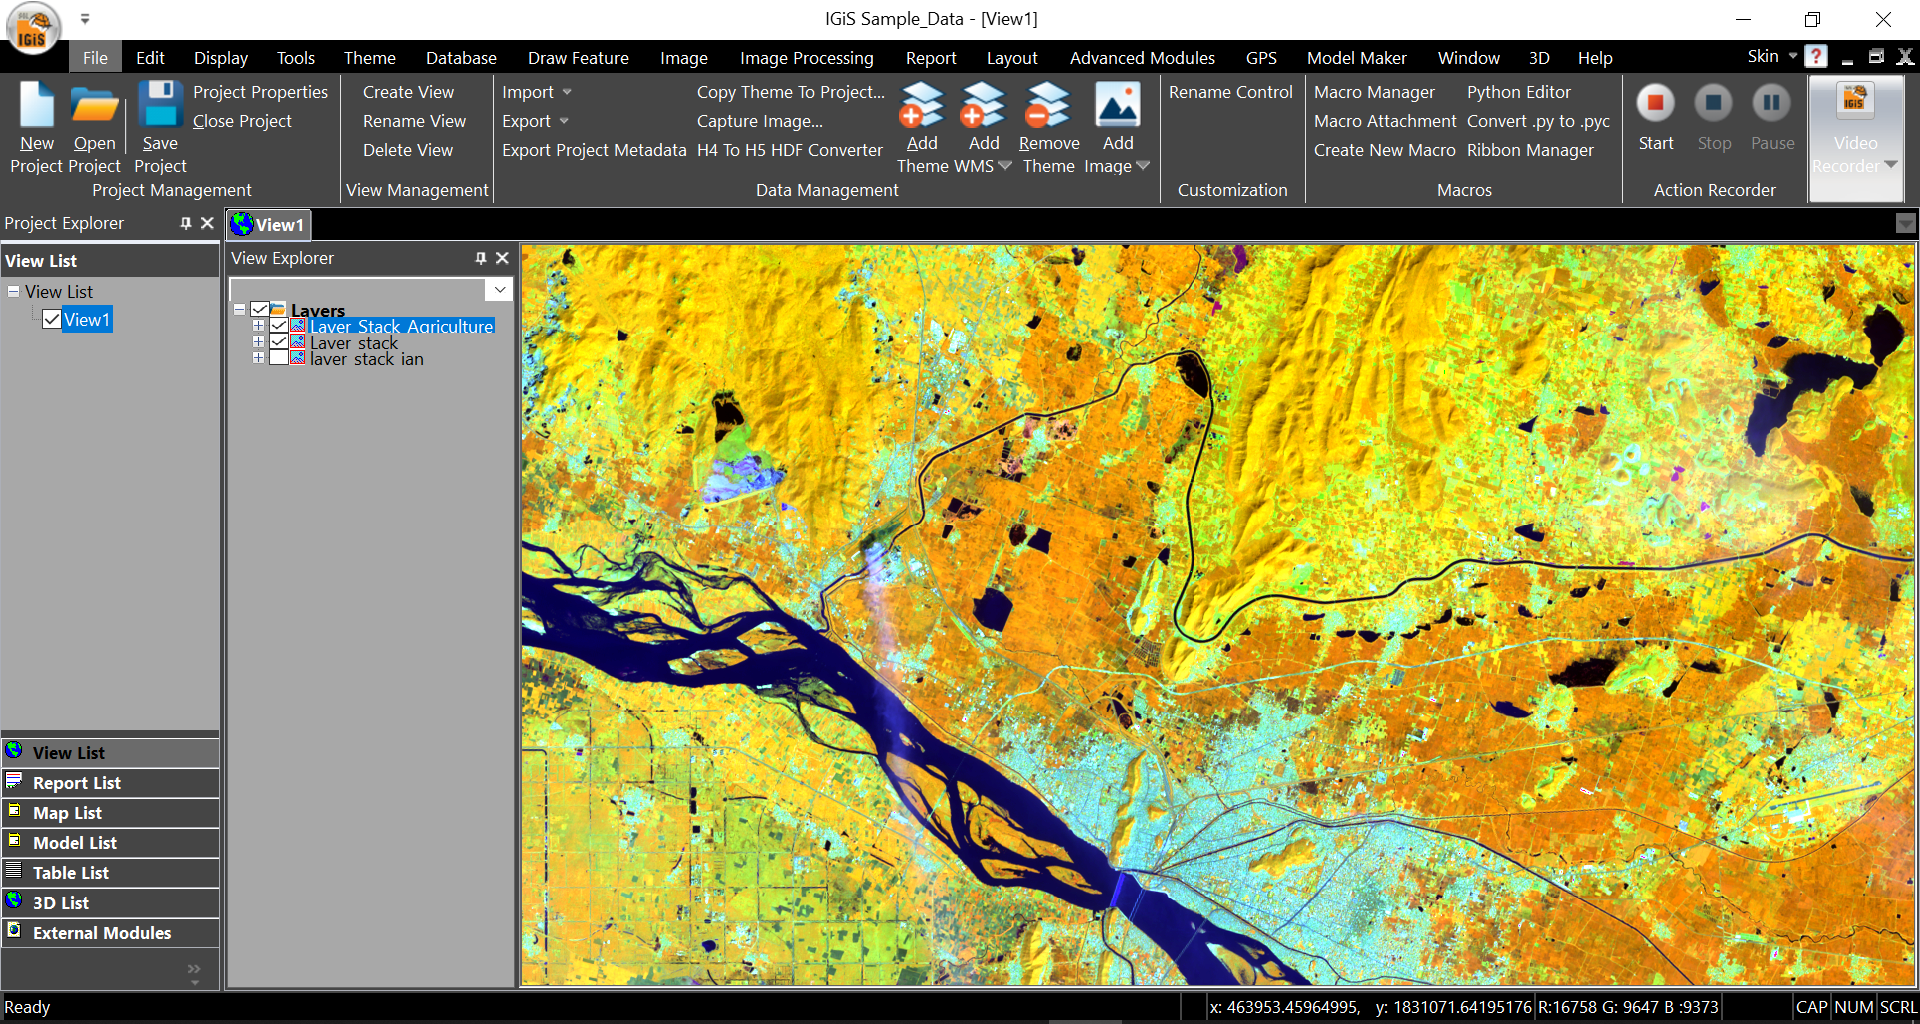
Task: Pause the action recorder
Action: 1772,103
